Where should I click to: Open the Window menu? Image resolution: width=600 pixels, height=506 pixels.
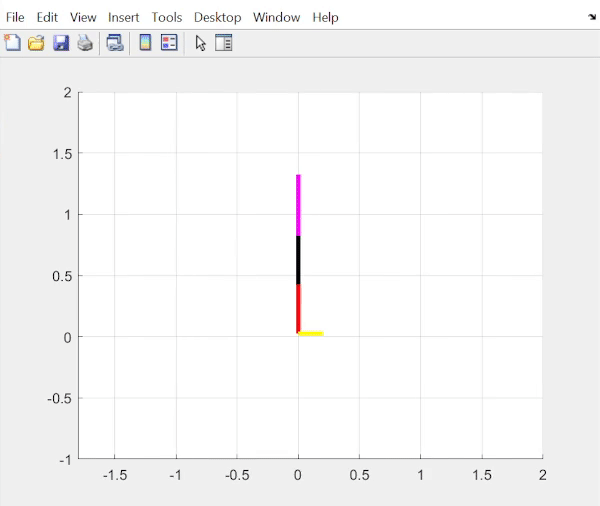(277, 17)
